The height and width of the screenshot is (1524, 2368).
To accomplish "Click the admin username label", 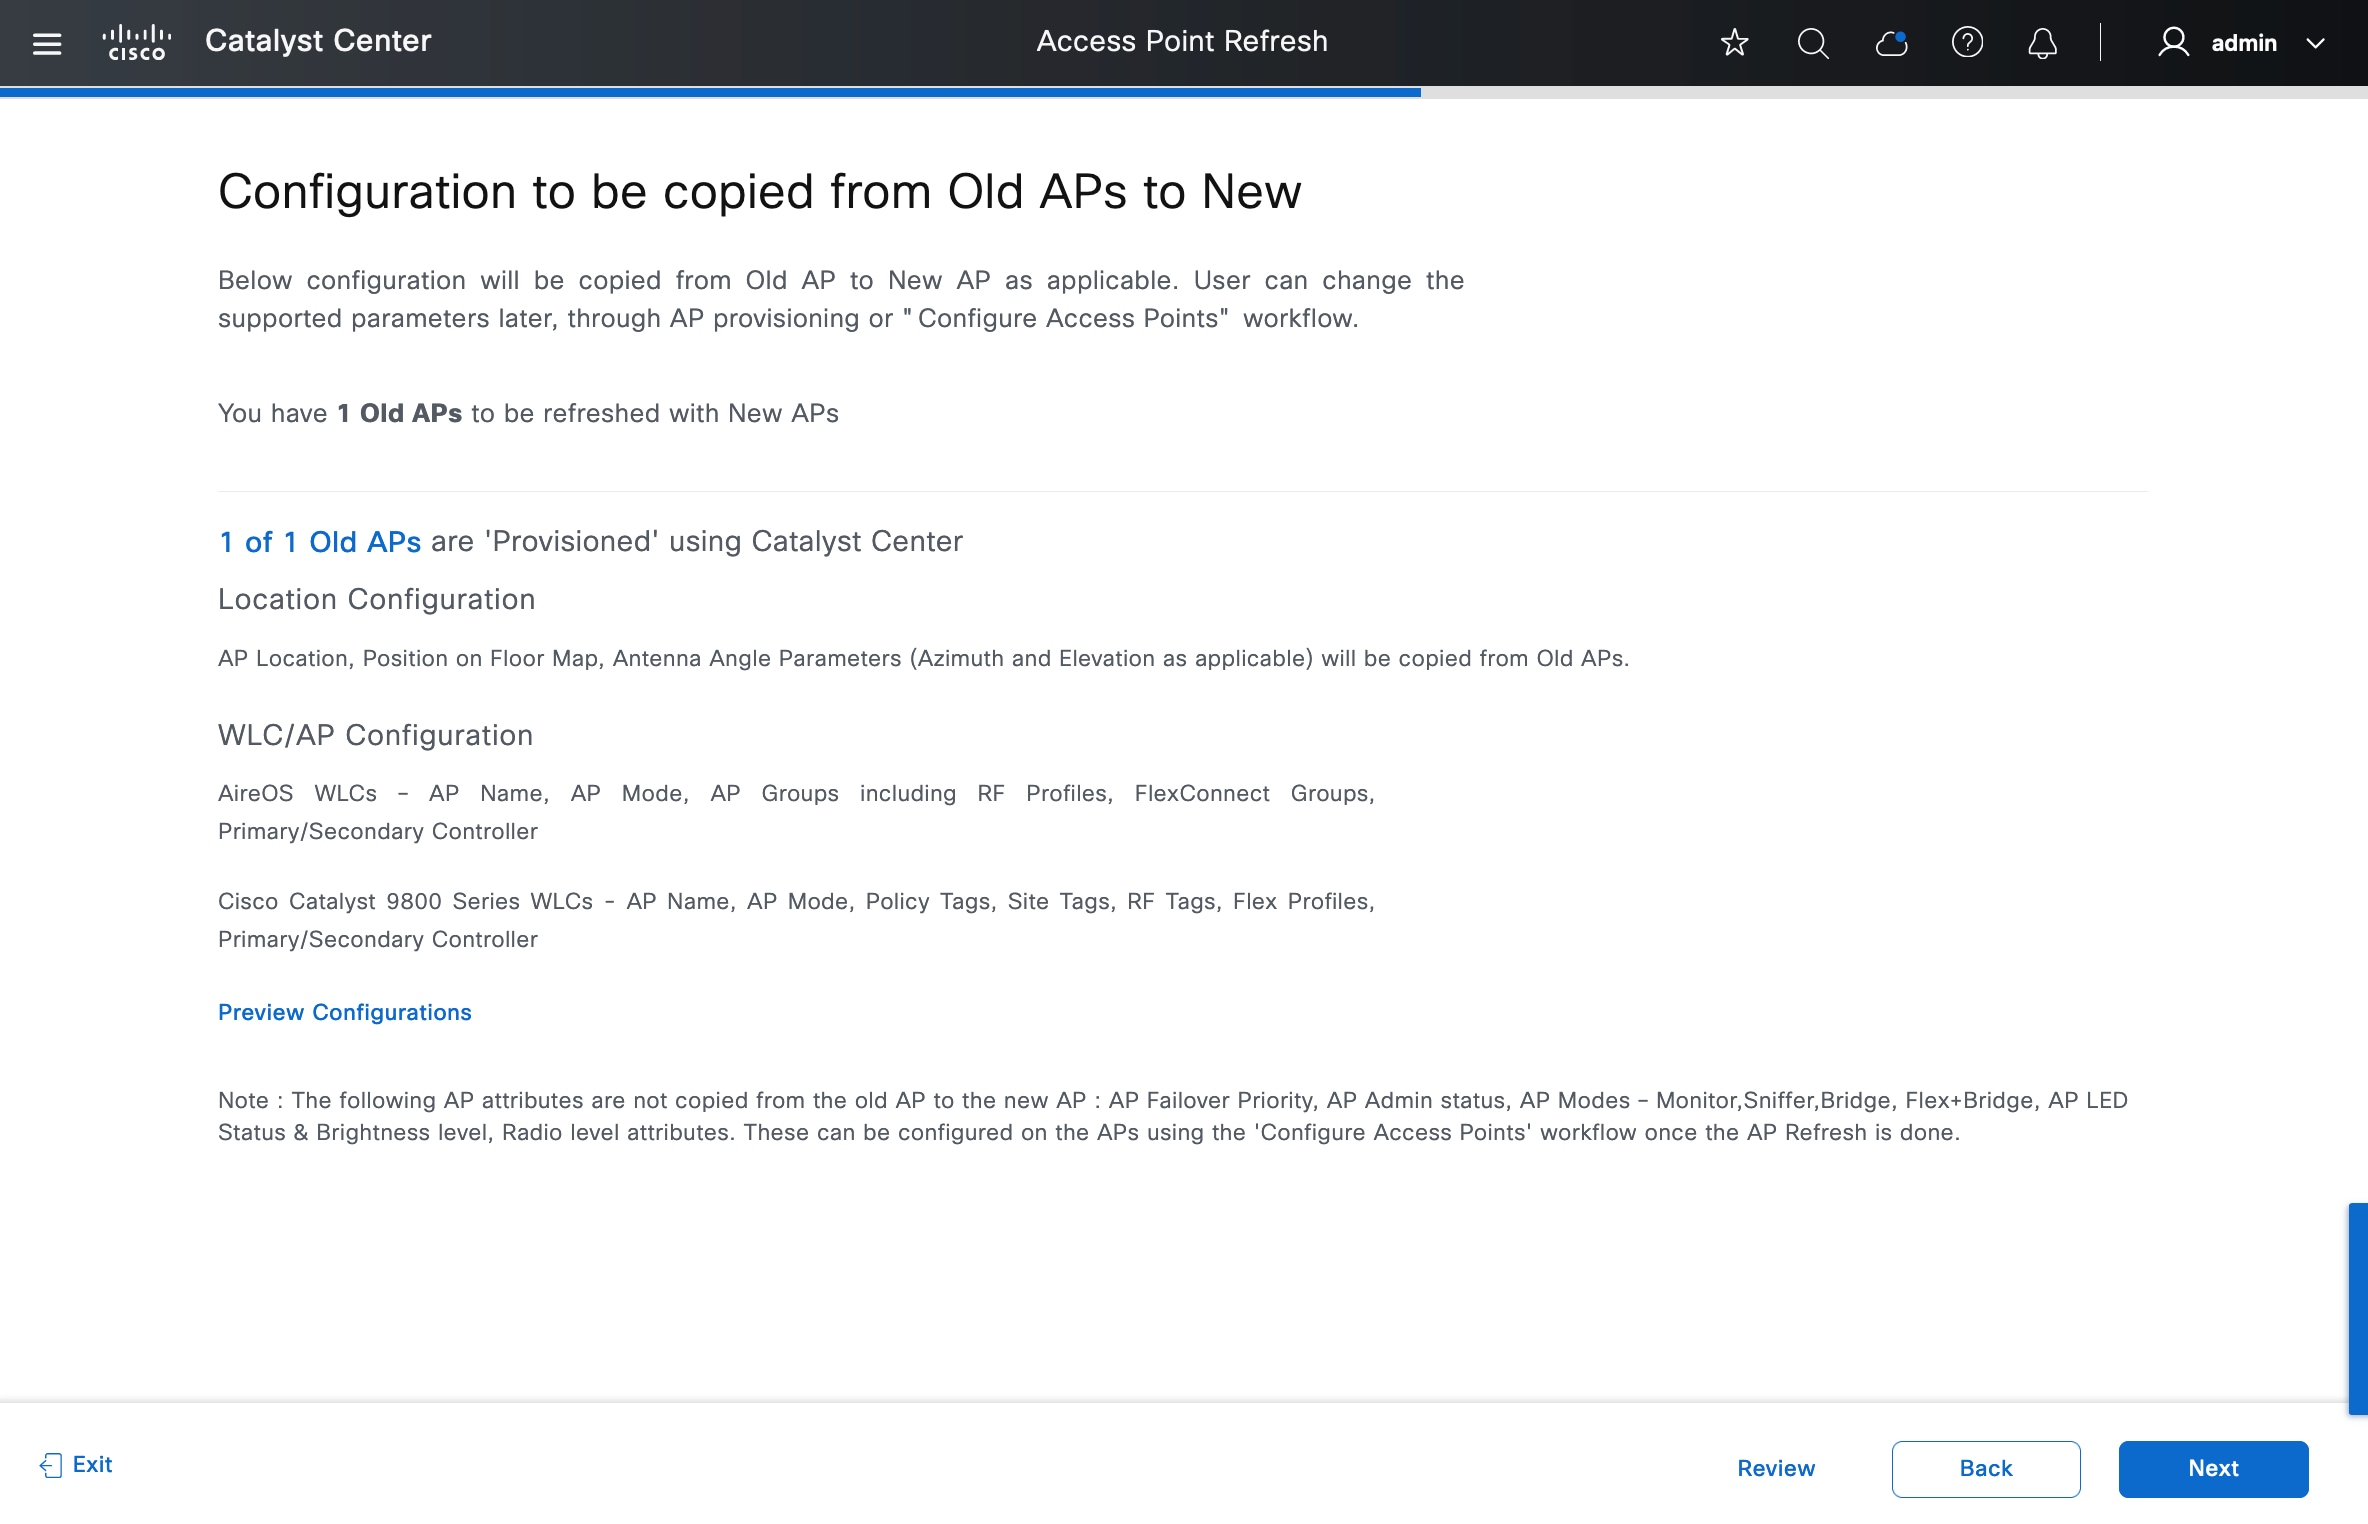I will click(2243, 43).
